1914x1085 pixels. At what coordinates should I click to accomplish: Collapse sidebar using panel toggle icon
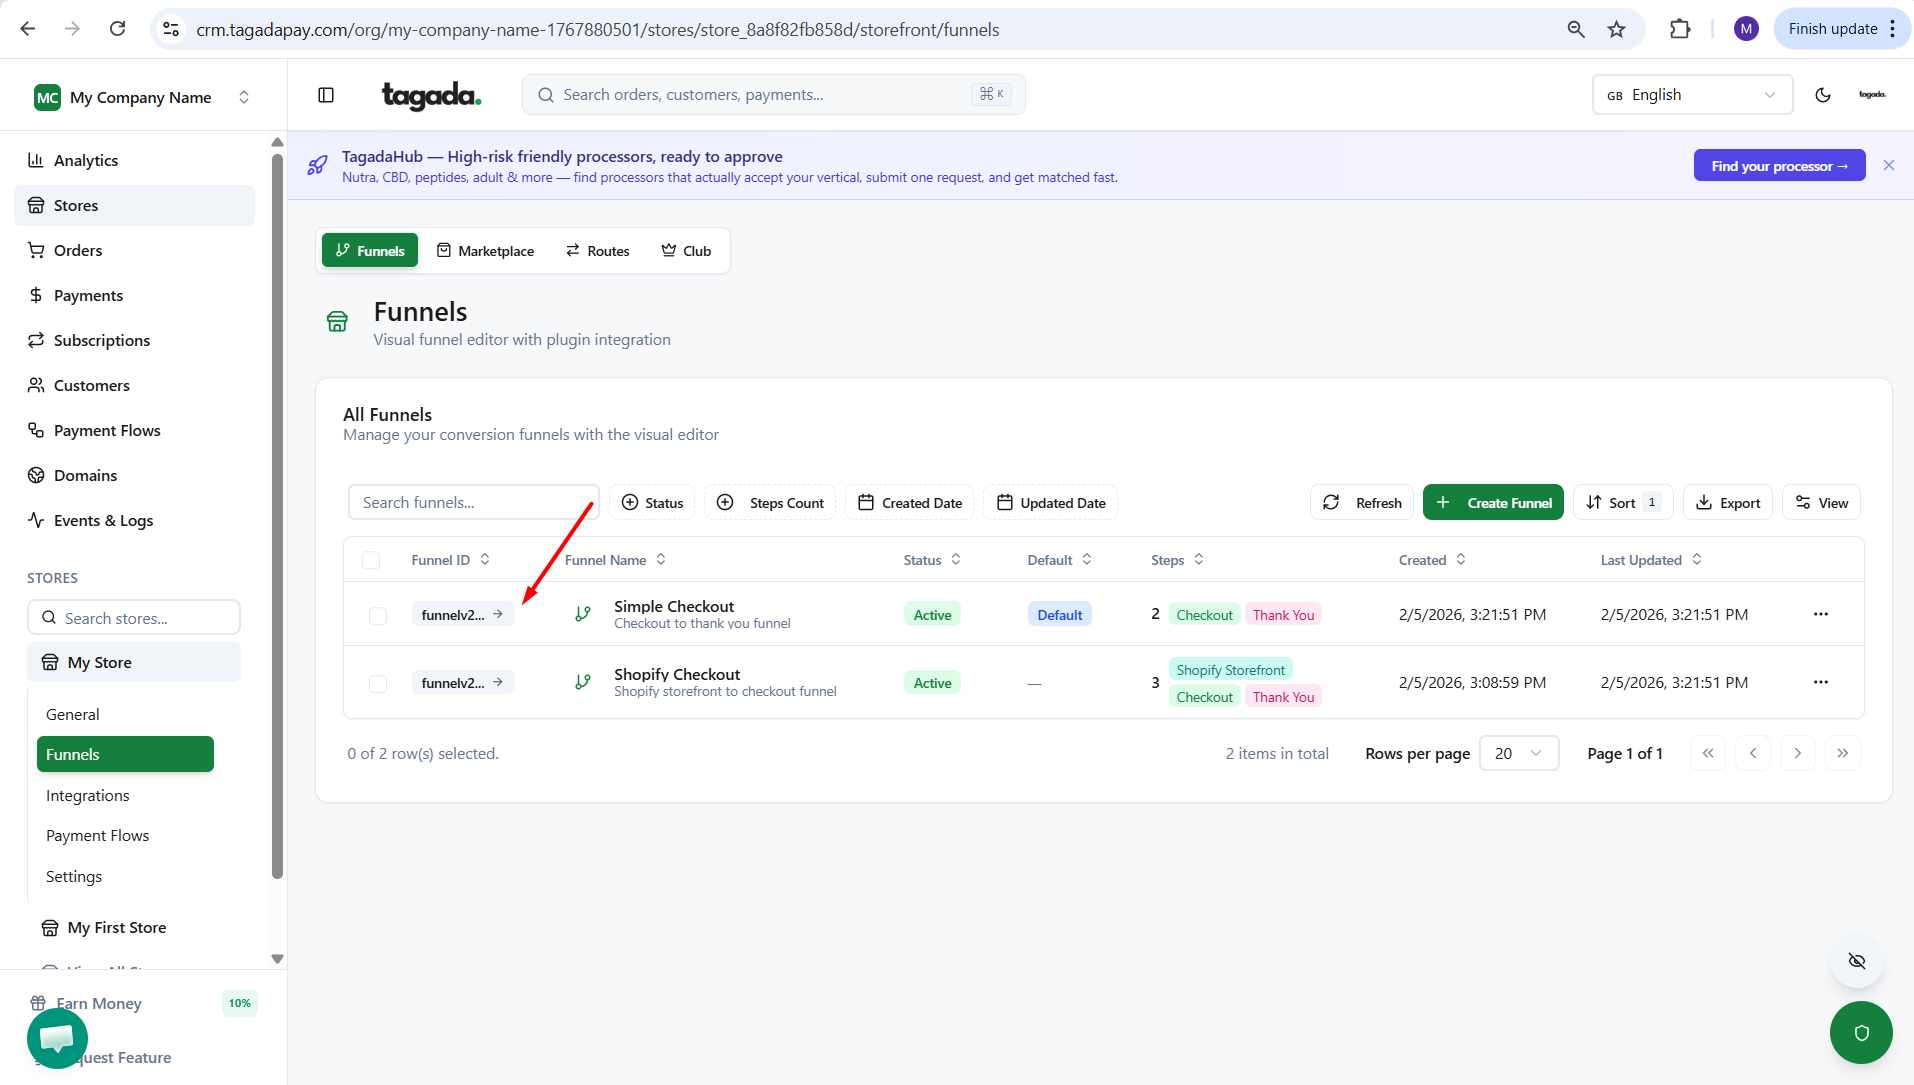(326, 95)
